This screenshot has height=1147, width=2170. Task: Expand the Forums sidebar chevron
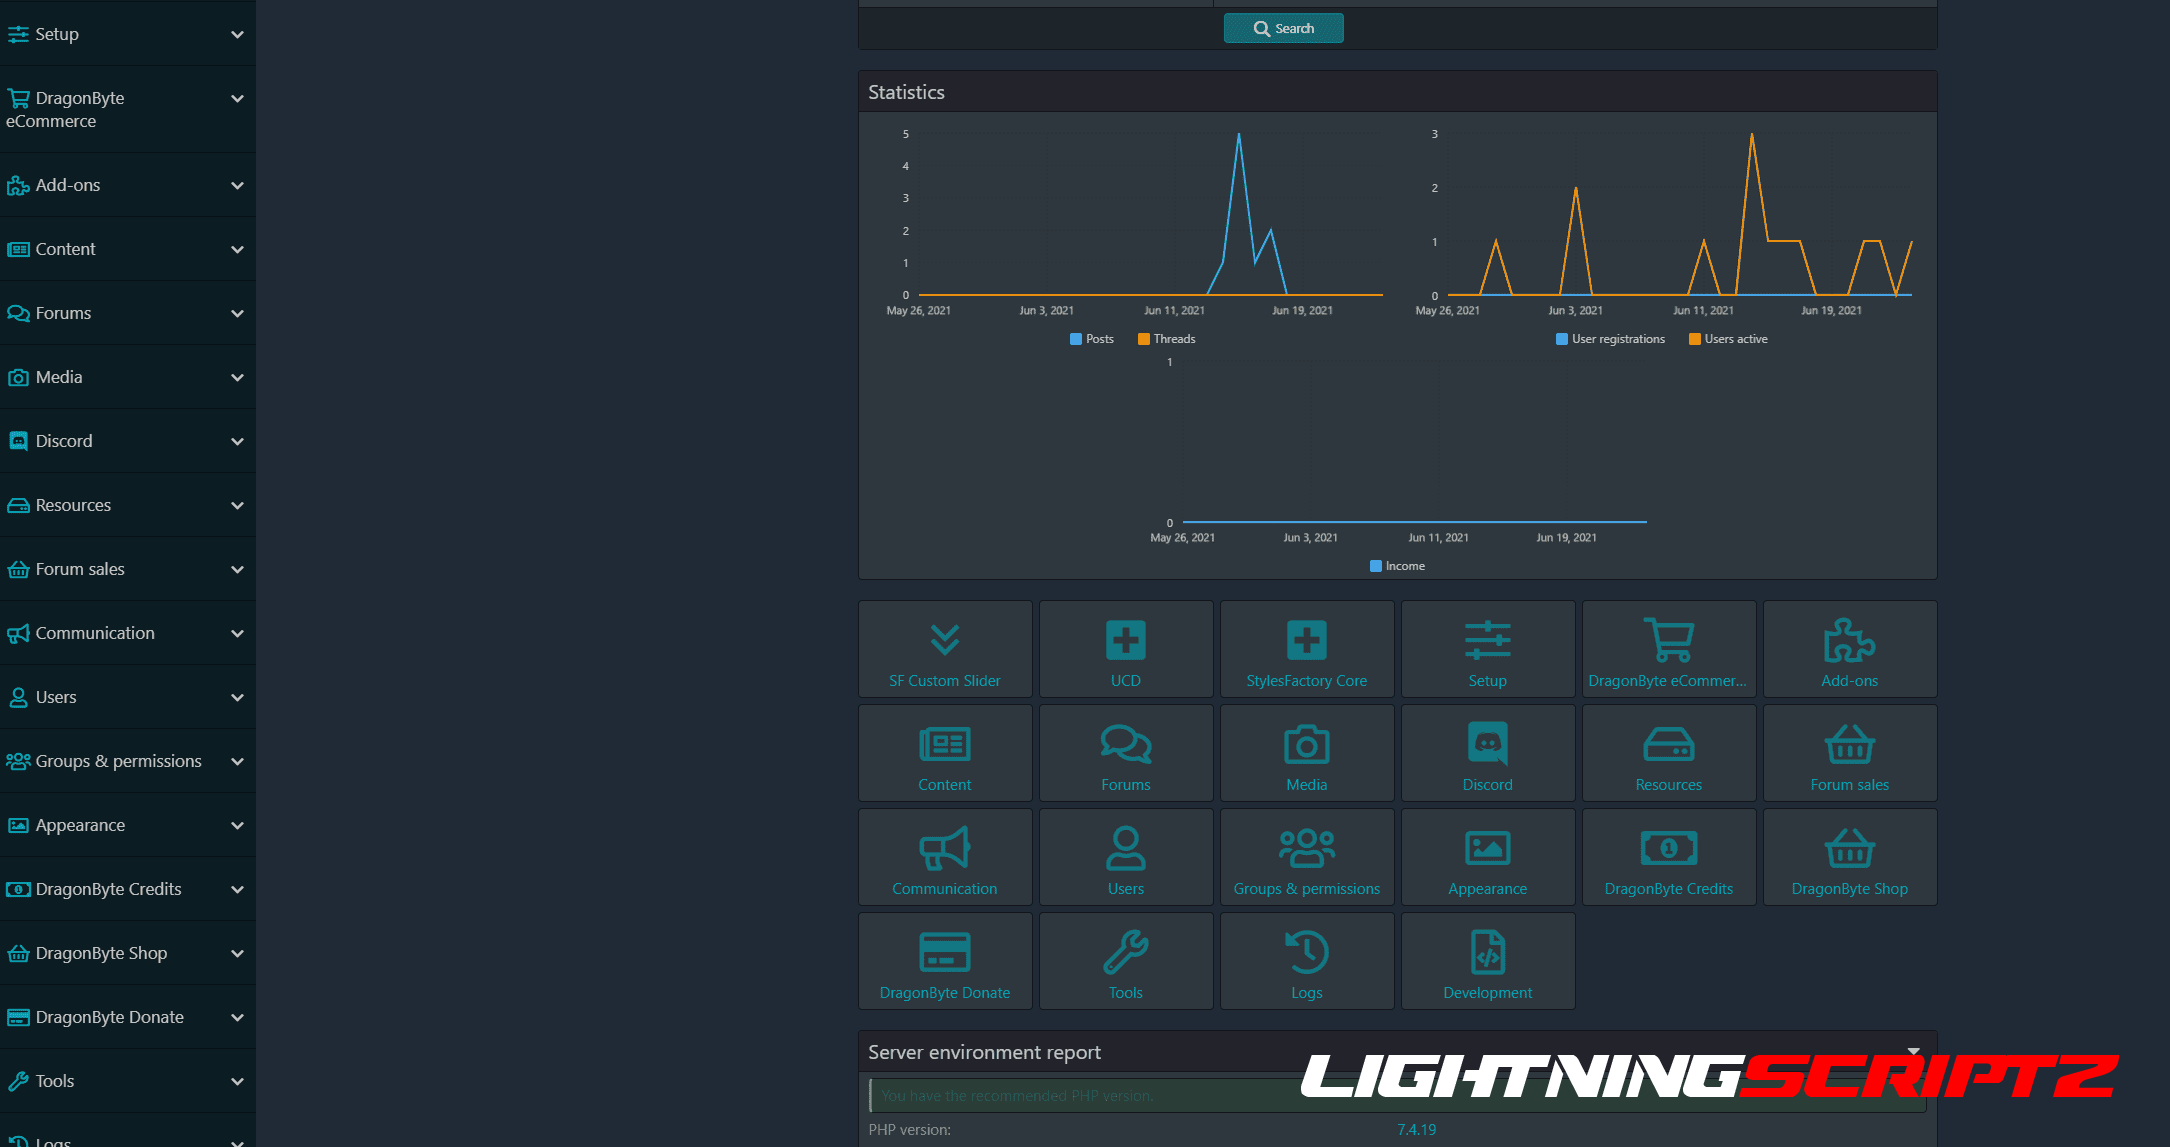[x=237, y=313]
